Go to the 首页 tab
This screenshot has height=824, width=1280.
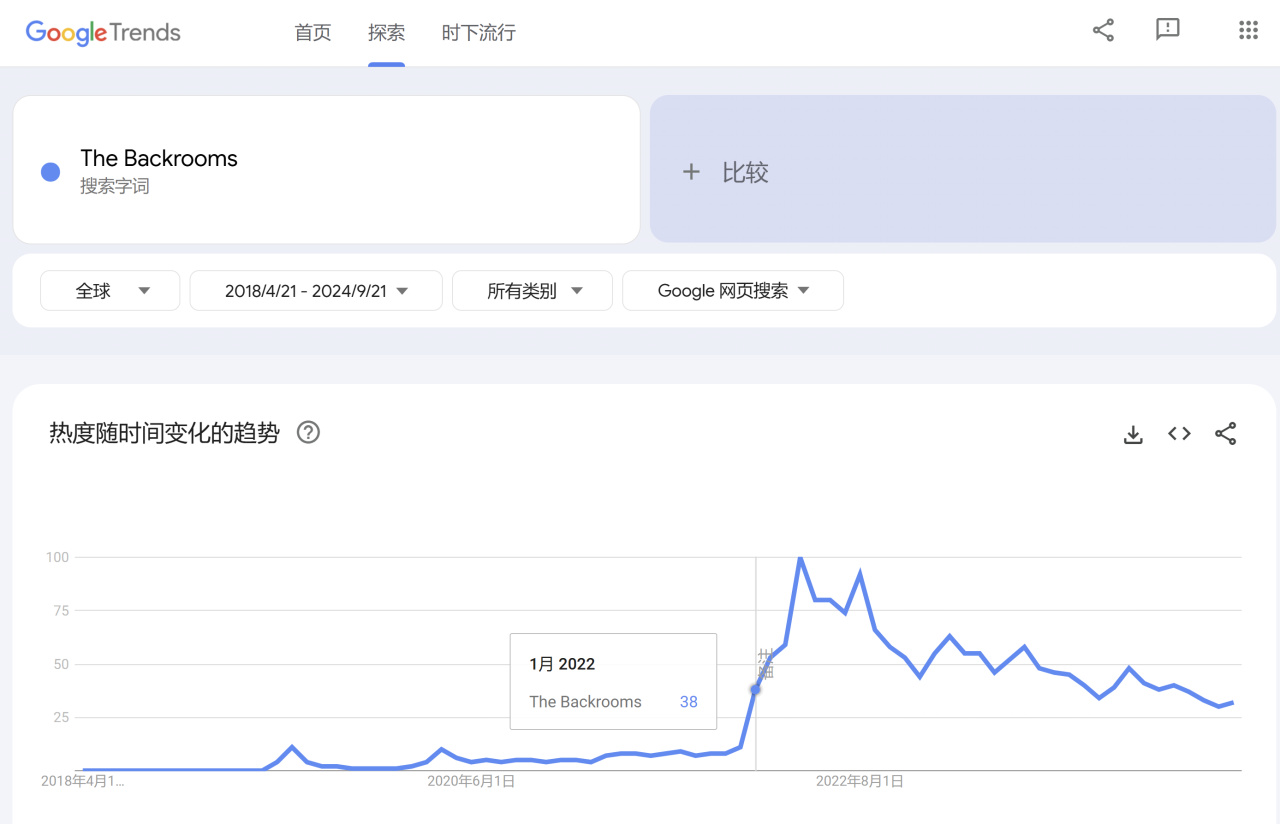313,33
